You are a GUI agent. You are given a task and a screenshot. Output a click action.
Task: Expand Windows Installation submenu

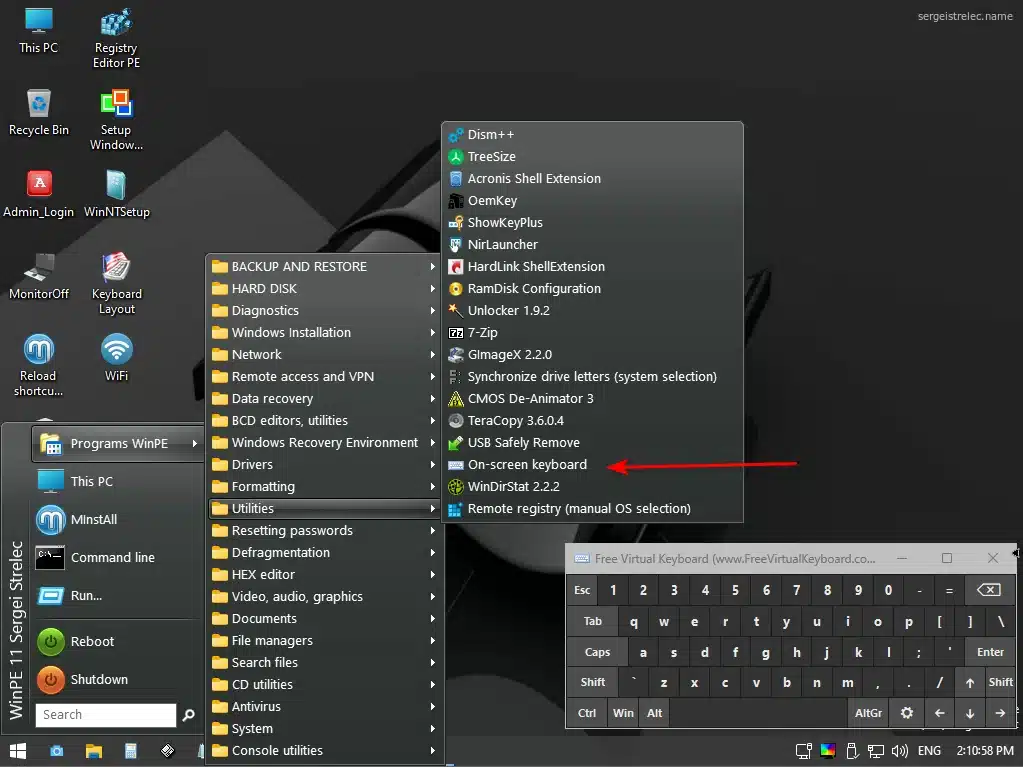pos(324,333)
